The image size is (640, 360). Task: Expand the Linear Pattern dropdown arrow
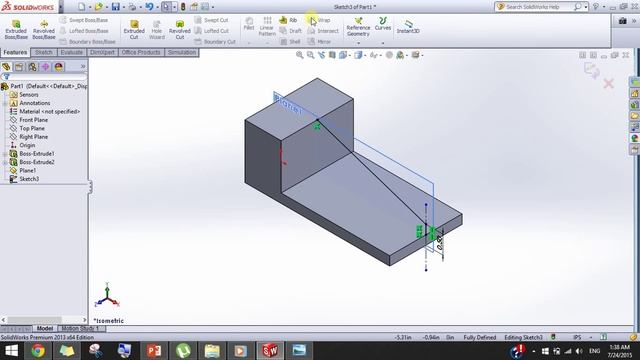(267, 43)
